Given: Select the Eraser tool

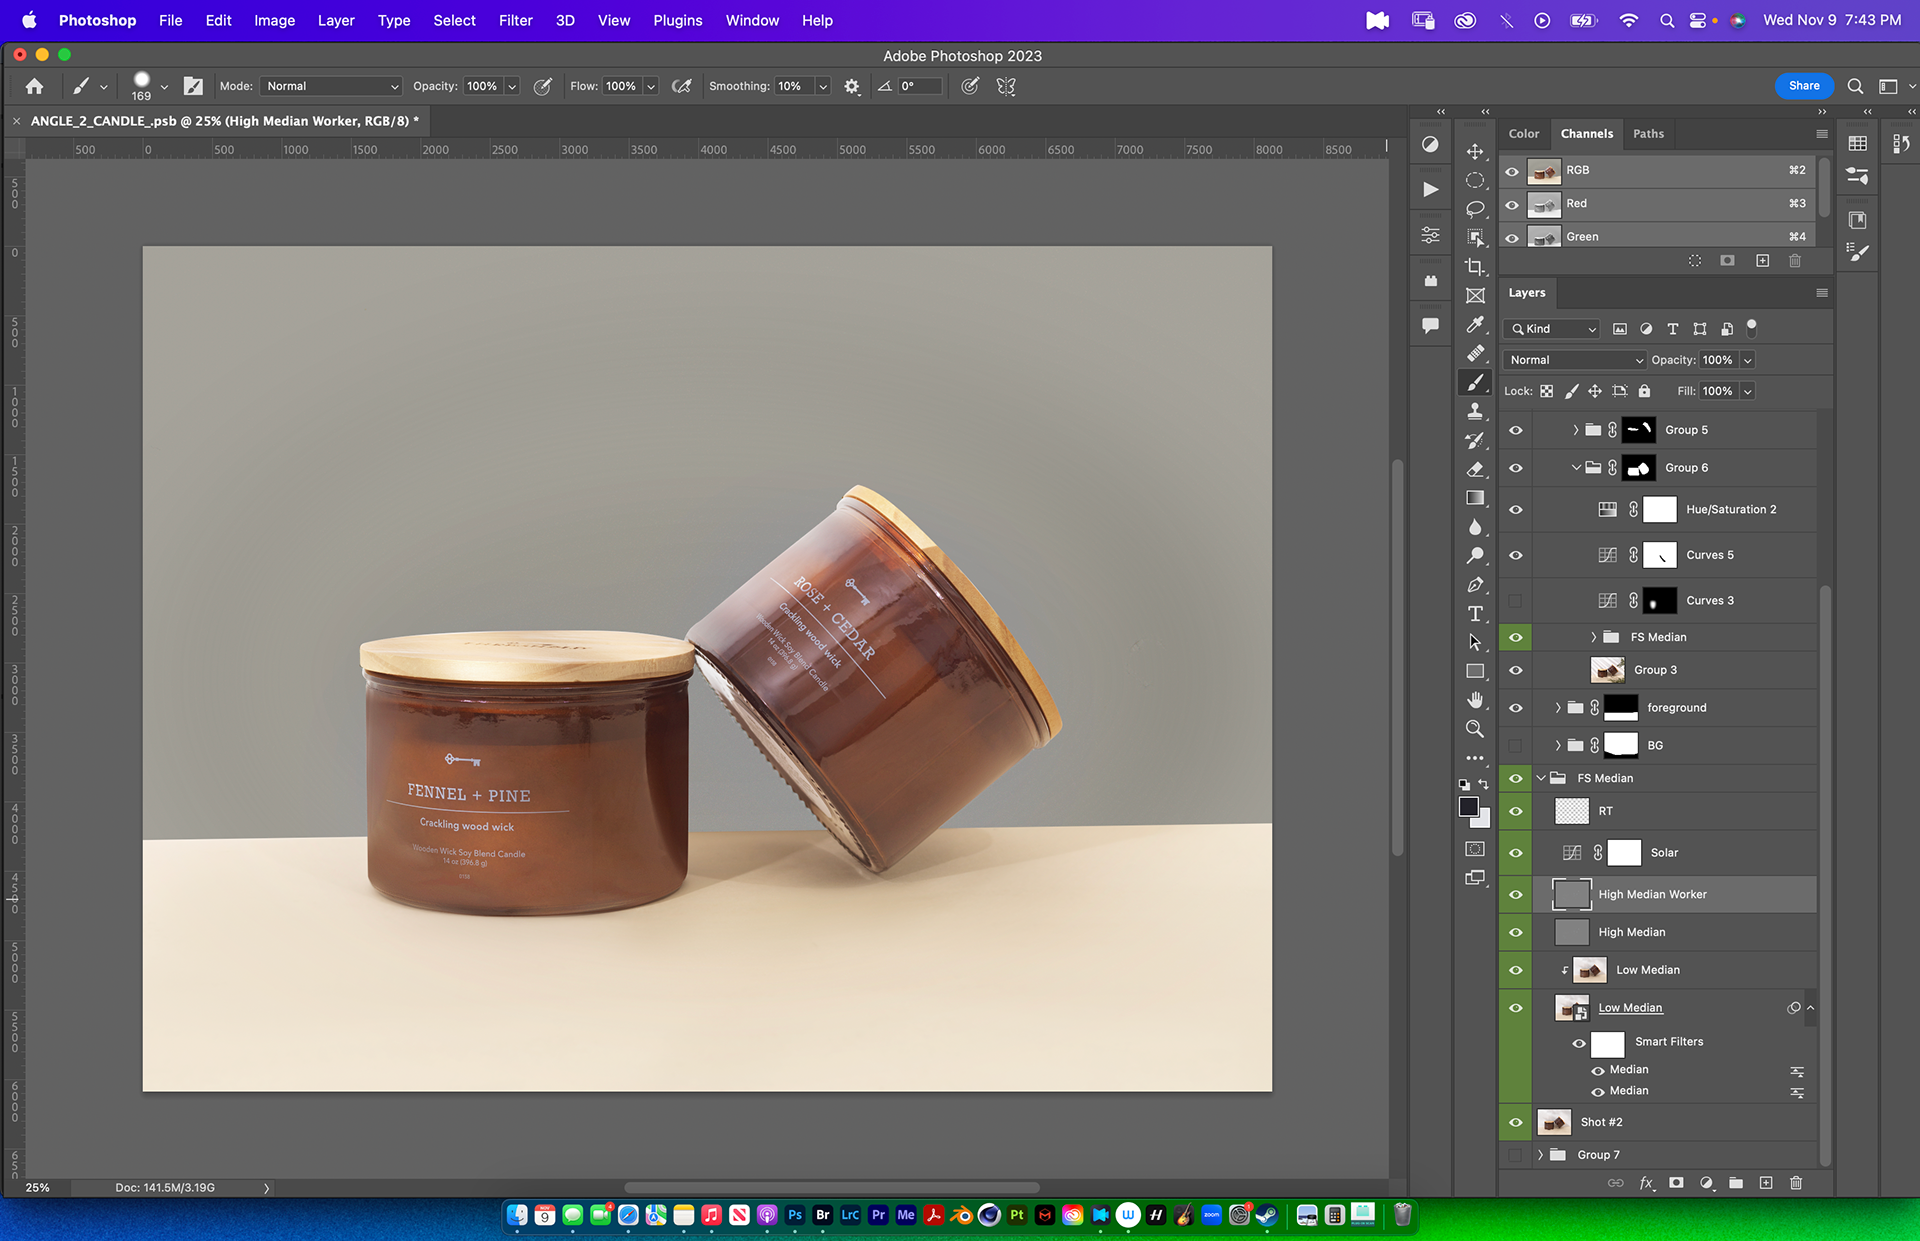Looking at the screenshot, I should tap(1475, 469).
